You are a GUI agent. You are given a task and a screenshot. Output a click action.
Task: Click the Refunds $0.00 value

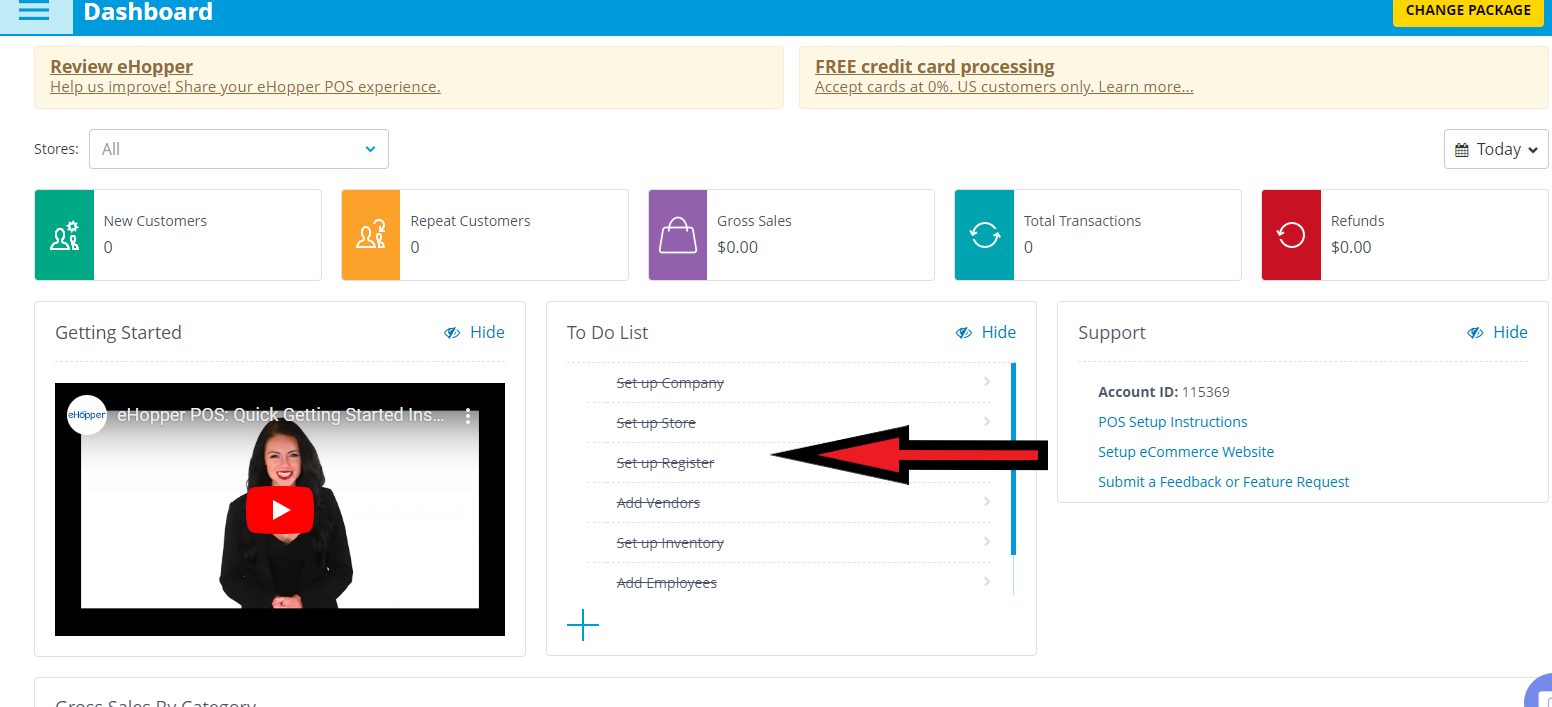point(1351,247)
